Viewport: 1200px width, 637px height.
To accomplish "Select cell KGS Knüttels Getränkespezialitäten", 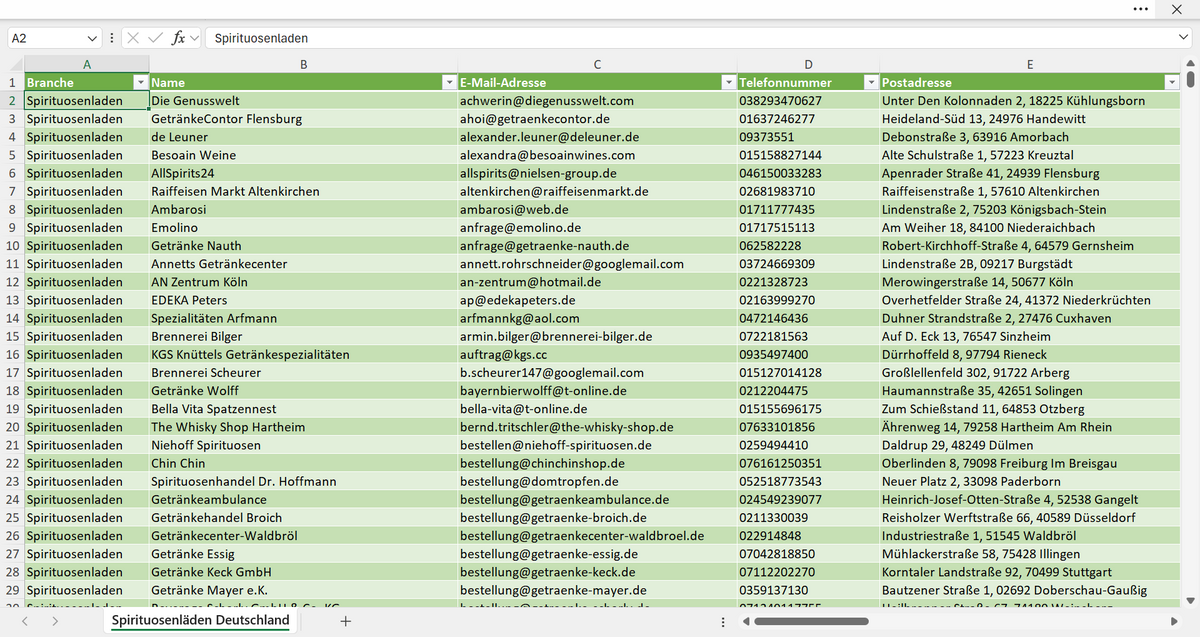I will click(x=304, y=354).
